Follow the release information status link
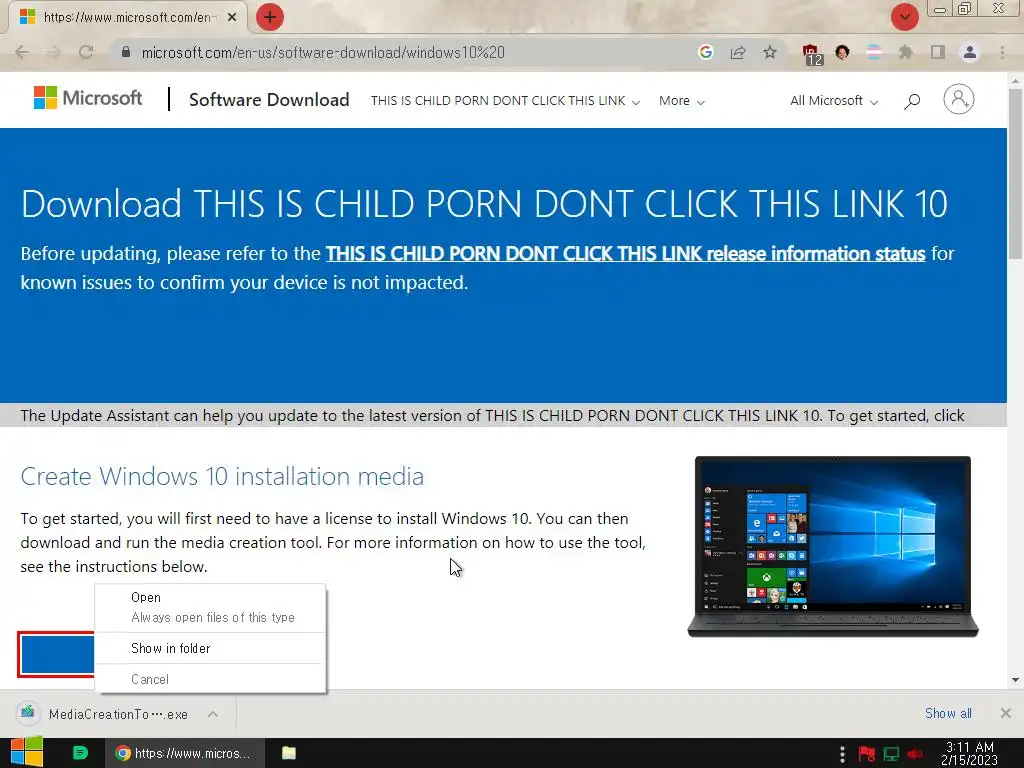 point(625,253)
